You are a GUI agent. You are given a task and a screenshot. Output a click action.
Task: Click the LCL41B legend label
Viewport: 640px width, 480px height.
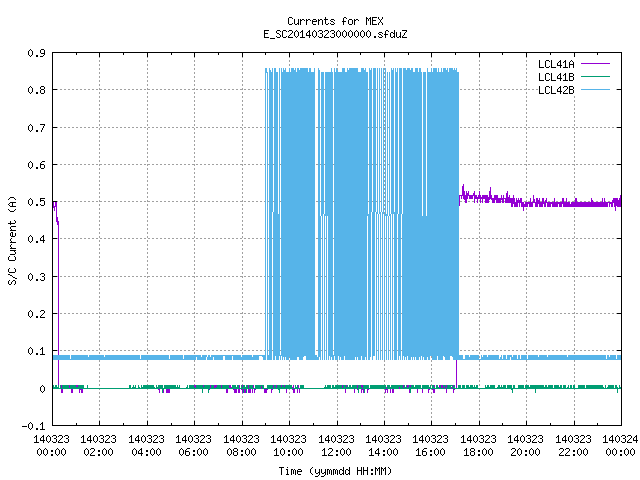(x=556, y=77)
